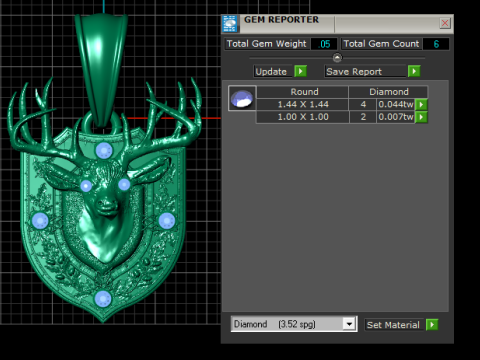Click the Round column header

click(303, 92)
